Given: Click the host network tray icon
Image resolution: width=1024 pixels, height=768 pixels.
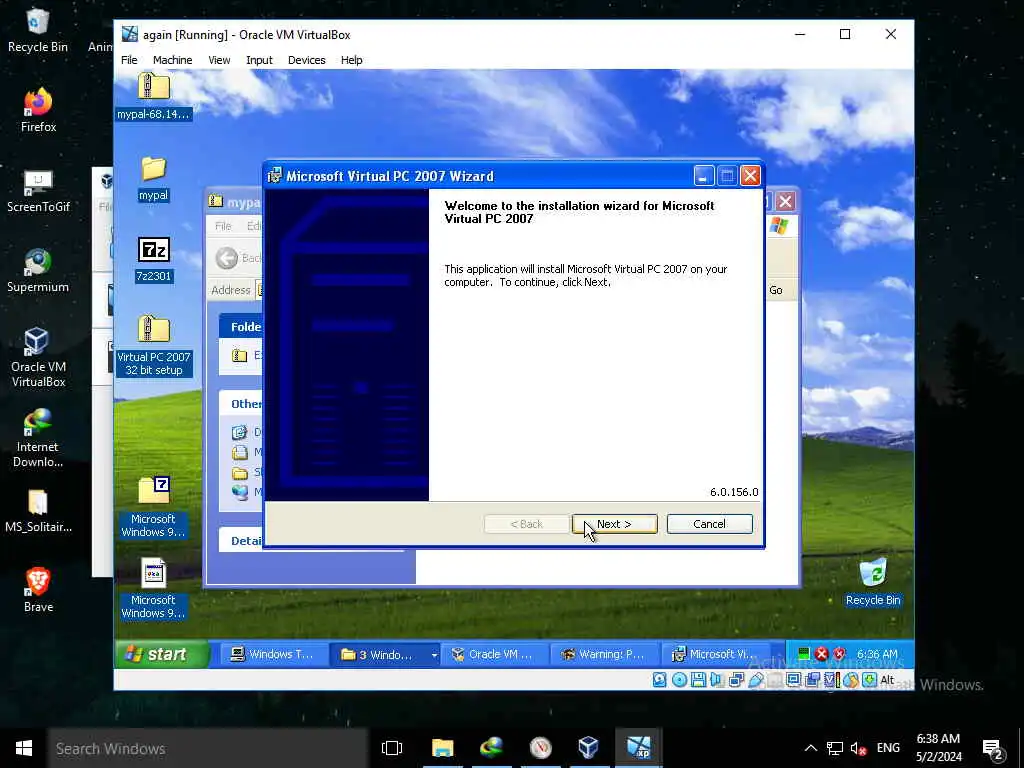Looking at the screenshot, I should 835,748.
